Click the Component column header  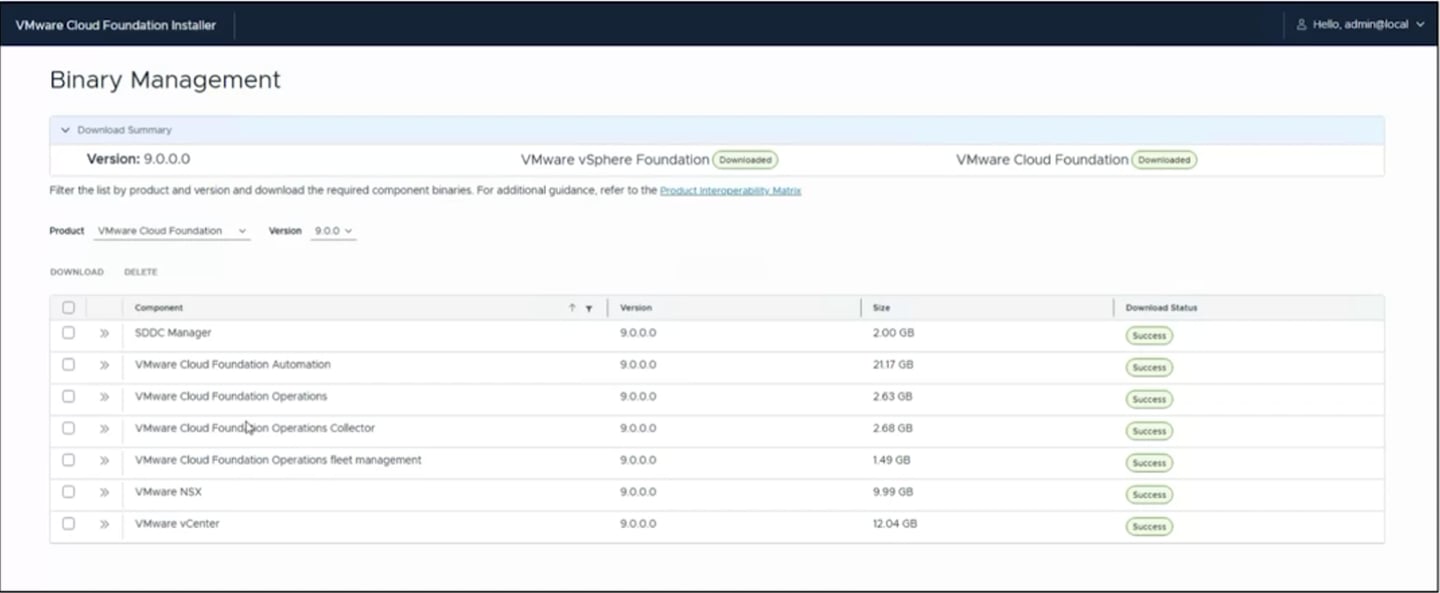pyautogui.click(x=159, y=308)
